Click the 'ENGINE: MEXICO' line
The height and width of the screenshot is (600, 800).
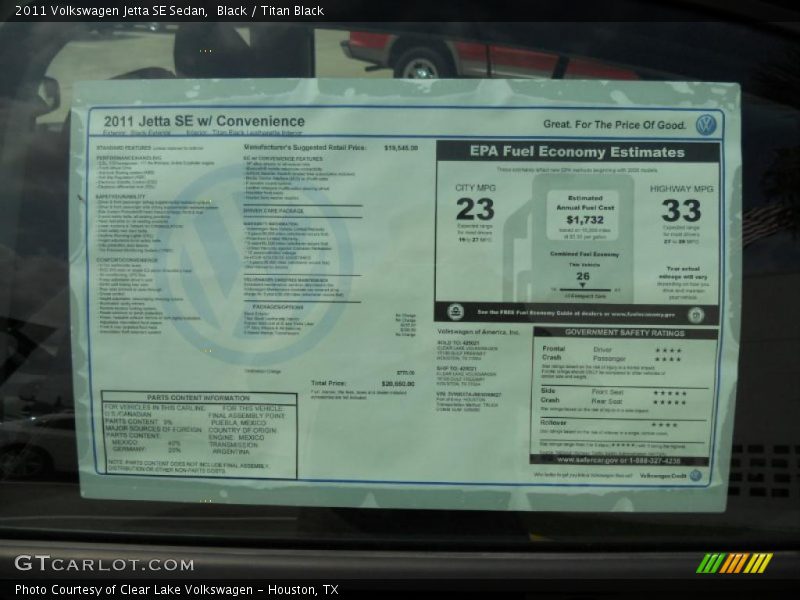236,438
